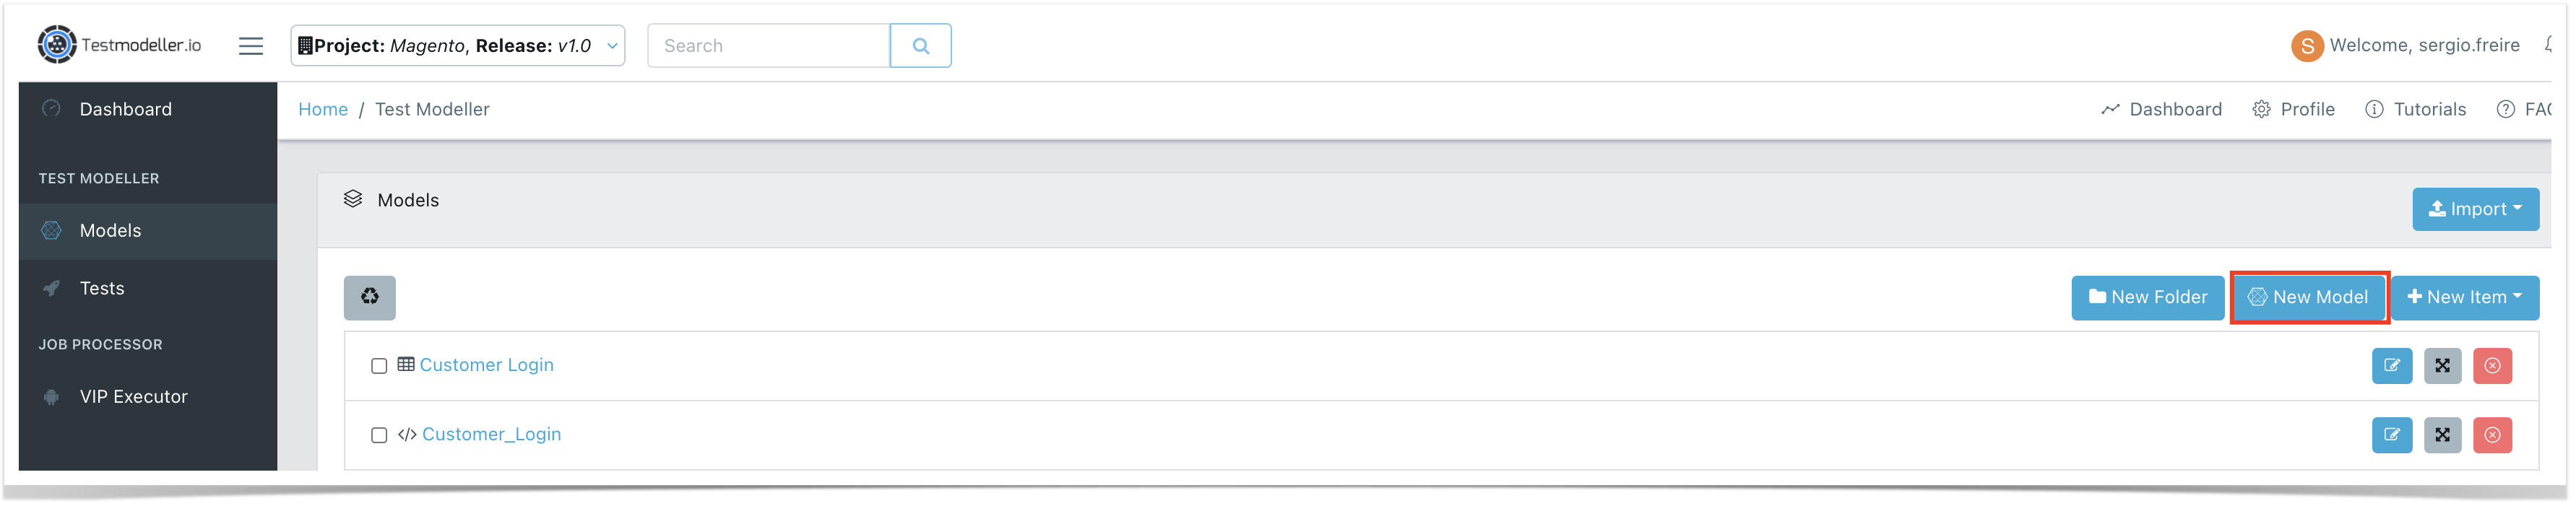Delete the Customer_Login code item
2576x506 pixels.
click(x=2492, y=435)
